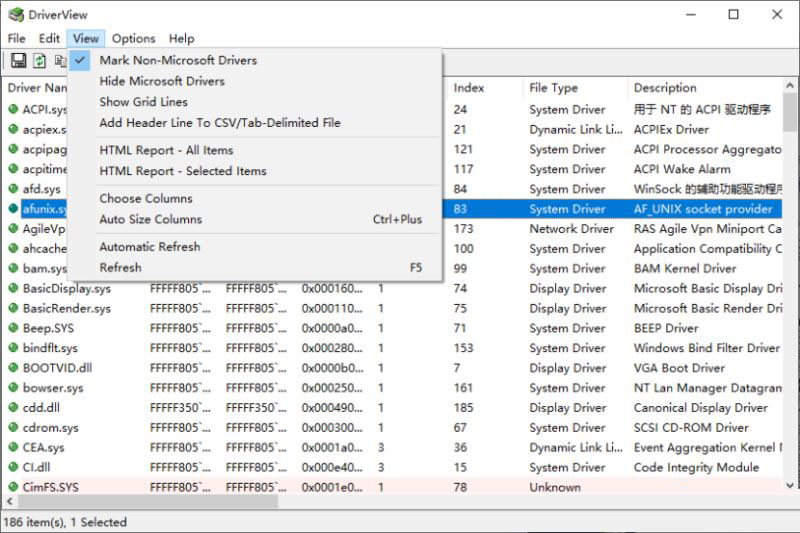
Task: Click the Refresh toolbar icon
Action: [40, 61]
